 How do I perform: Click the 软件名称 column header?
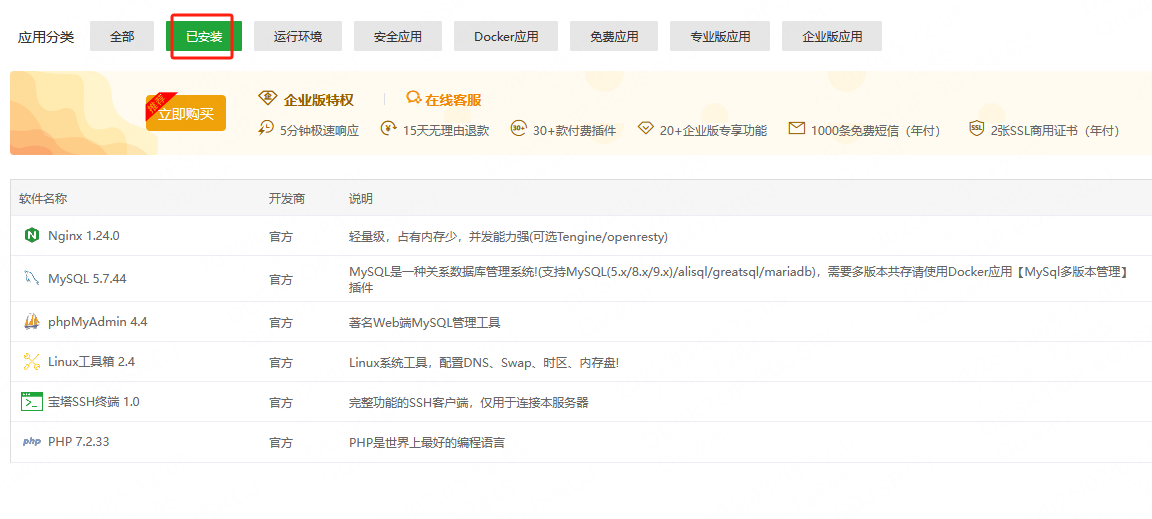pyautogui.click(x=43, y=198)
